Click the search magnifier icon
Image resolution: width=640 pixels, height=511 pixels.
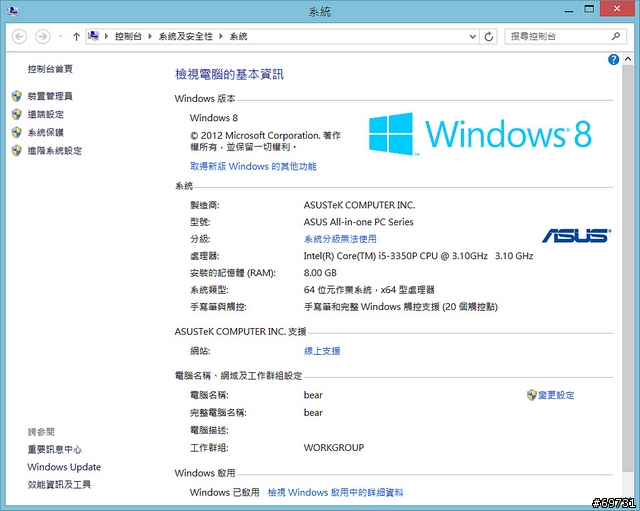pyautogui.click(x=616, y=36)
